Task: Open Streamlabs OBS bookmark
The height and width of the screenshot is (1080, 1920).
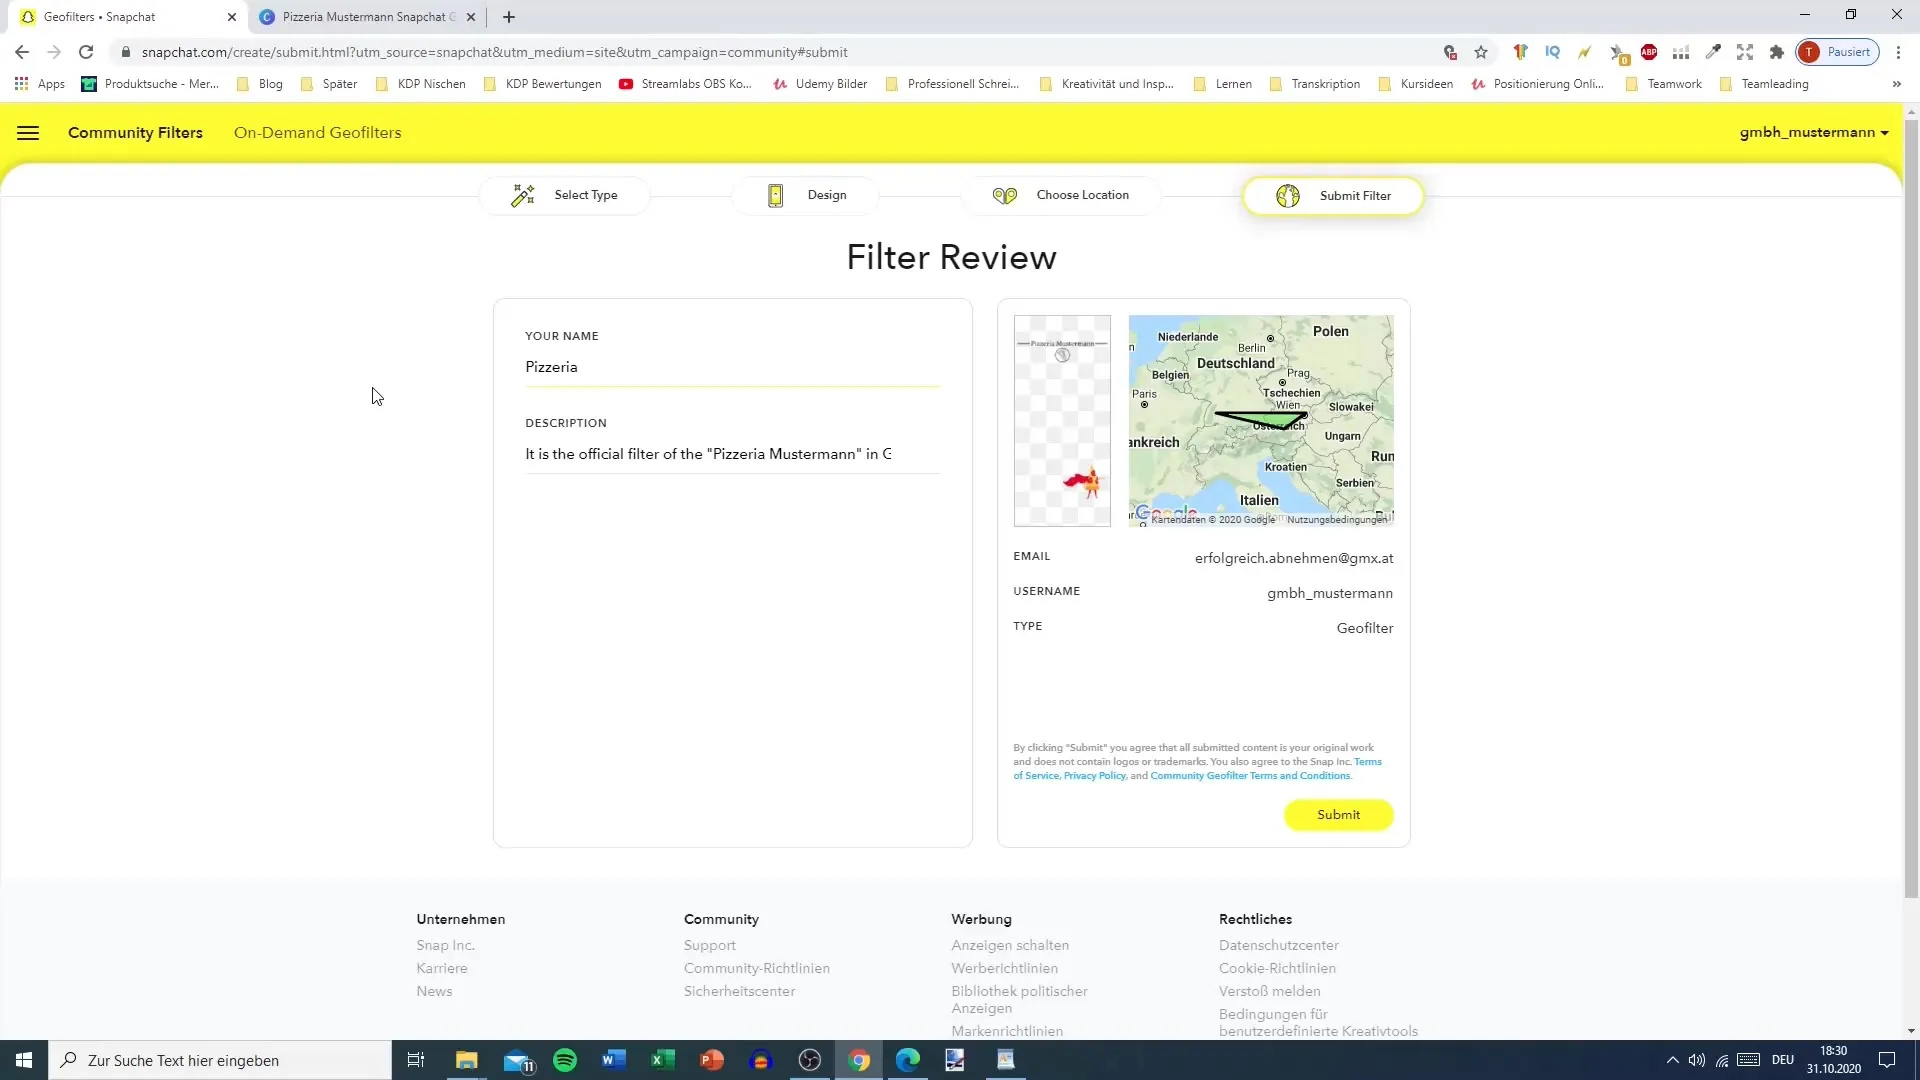Action: (x=685, y=84)
